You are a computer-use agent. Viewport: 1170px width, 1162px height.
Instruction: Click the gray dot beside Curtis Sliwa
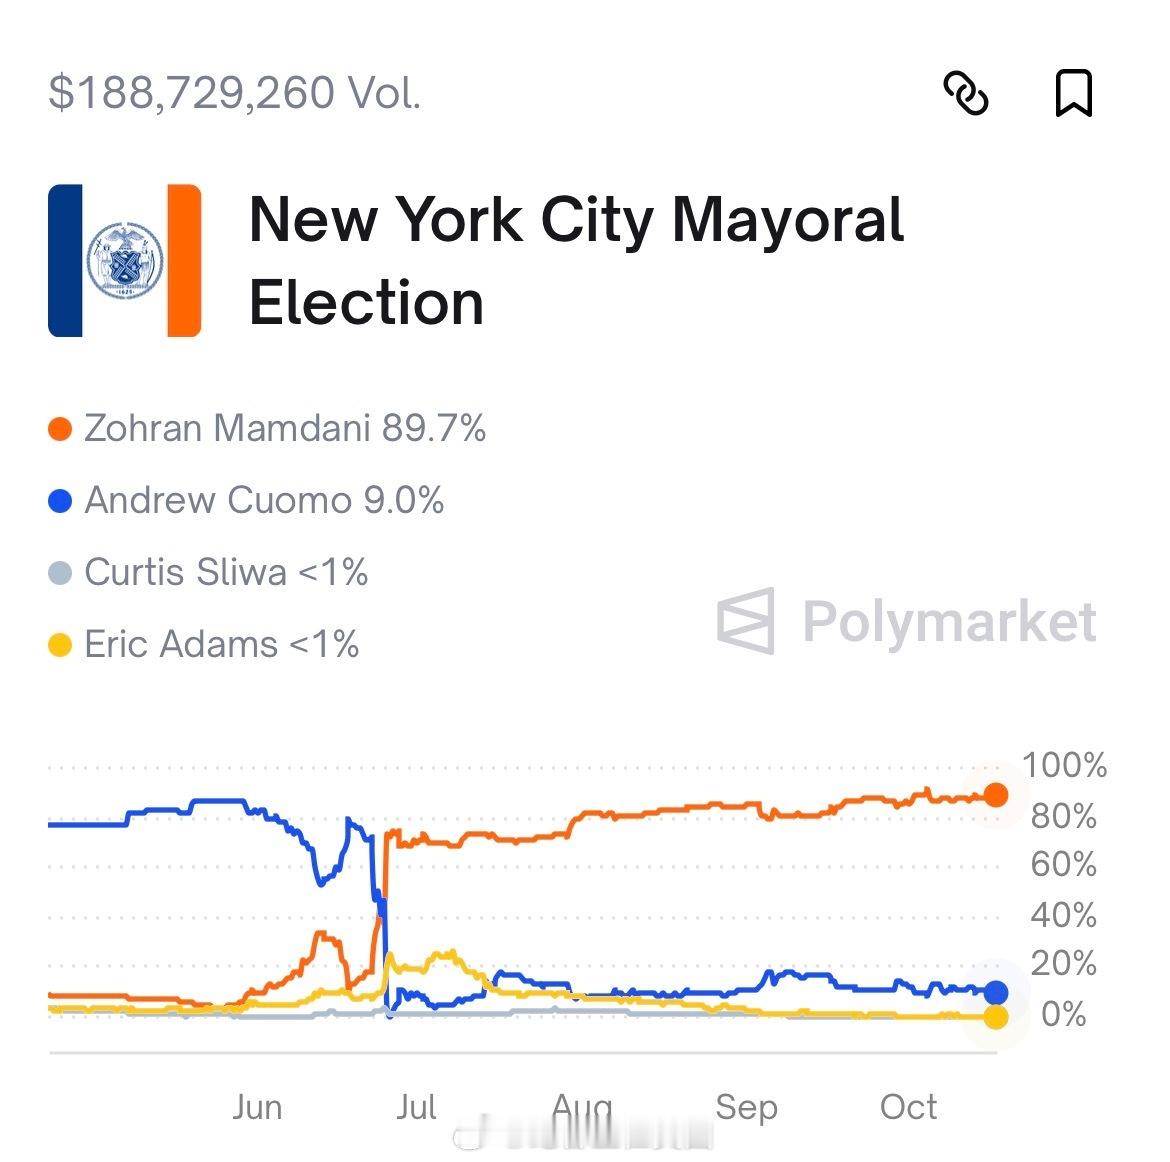coord(58,572)
